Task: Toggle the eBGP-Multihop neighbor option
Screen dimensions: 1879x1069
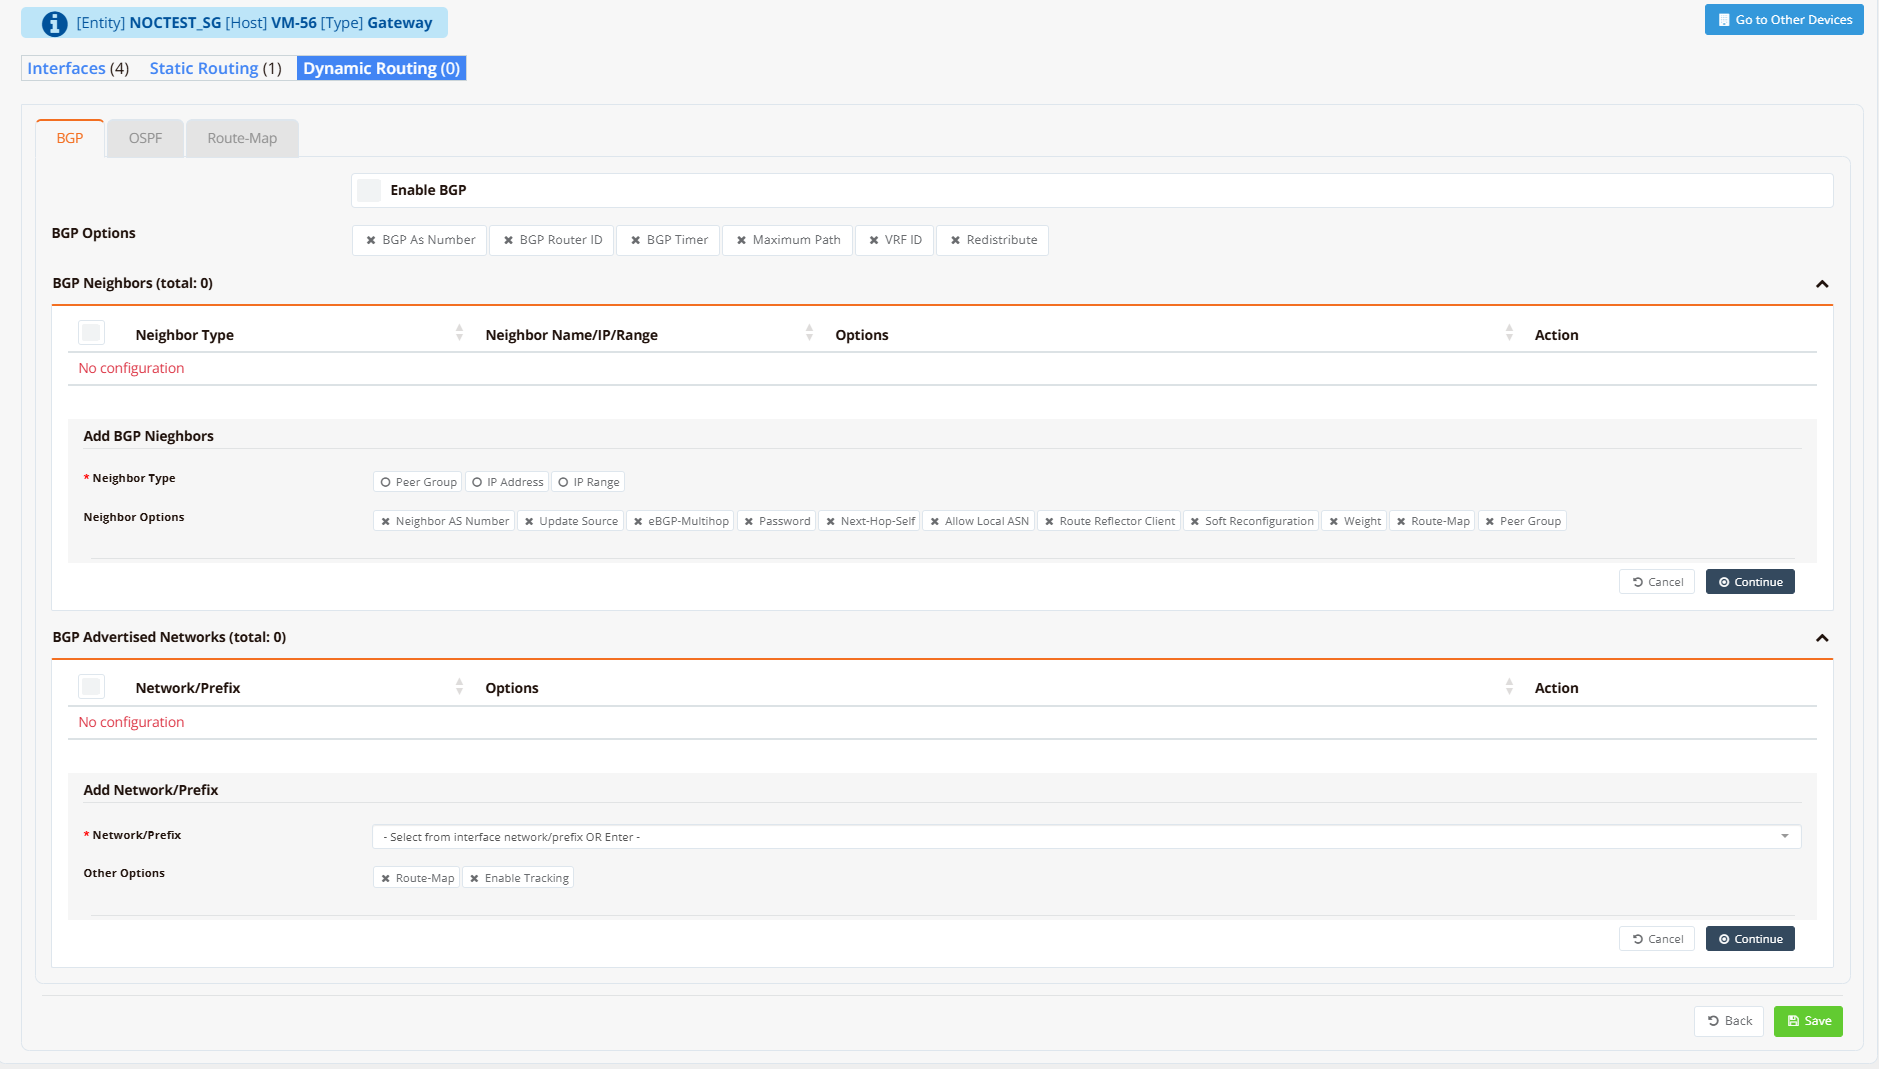Action: click(x=681, y=521)
